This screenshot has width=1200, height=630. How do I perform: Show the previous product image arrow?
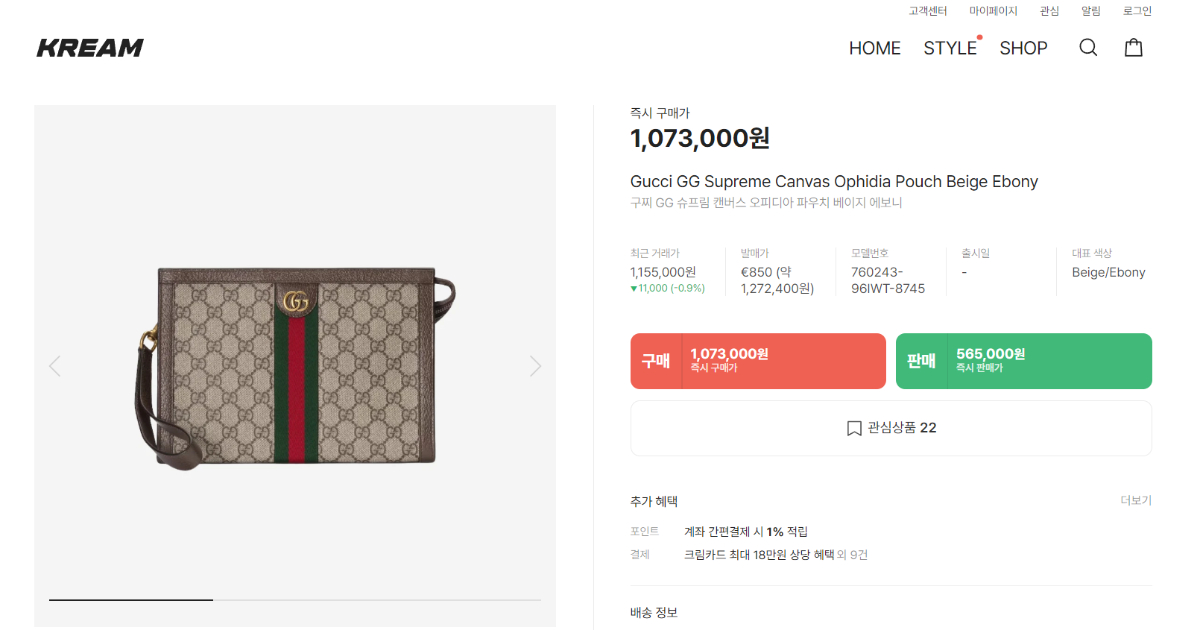pos(55,366)
